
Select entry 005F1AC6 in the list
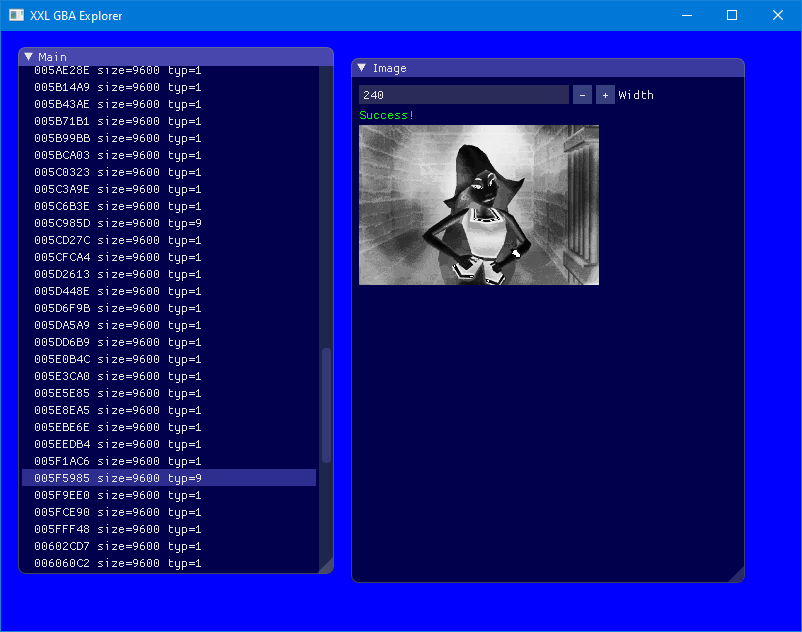pos(169,461)
